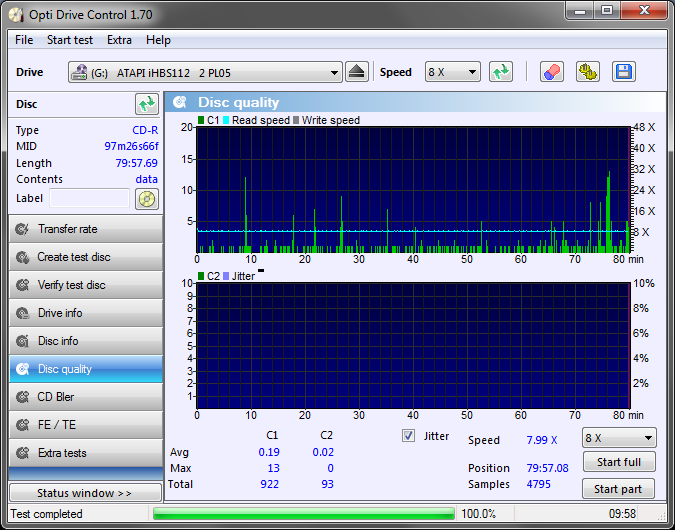Open the FE / TE section
Viewport: 675px width, 530px height.
pos(86,425)
